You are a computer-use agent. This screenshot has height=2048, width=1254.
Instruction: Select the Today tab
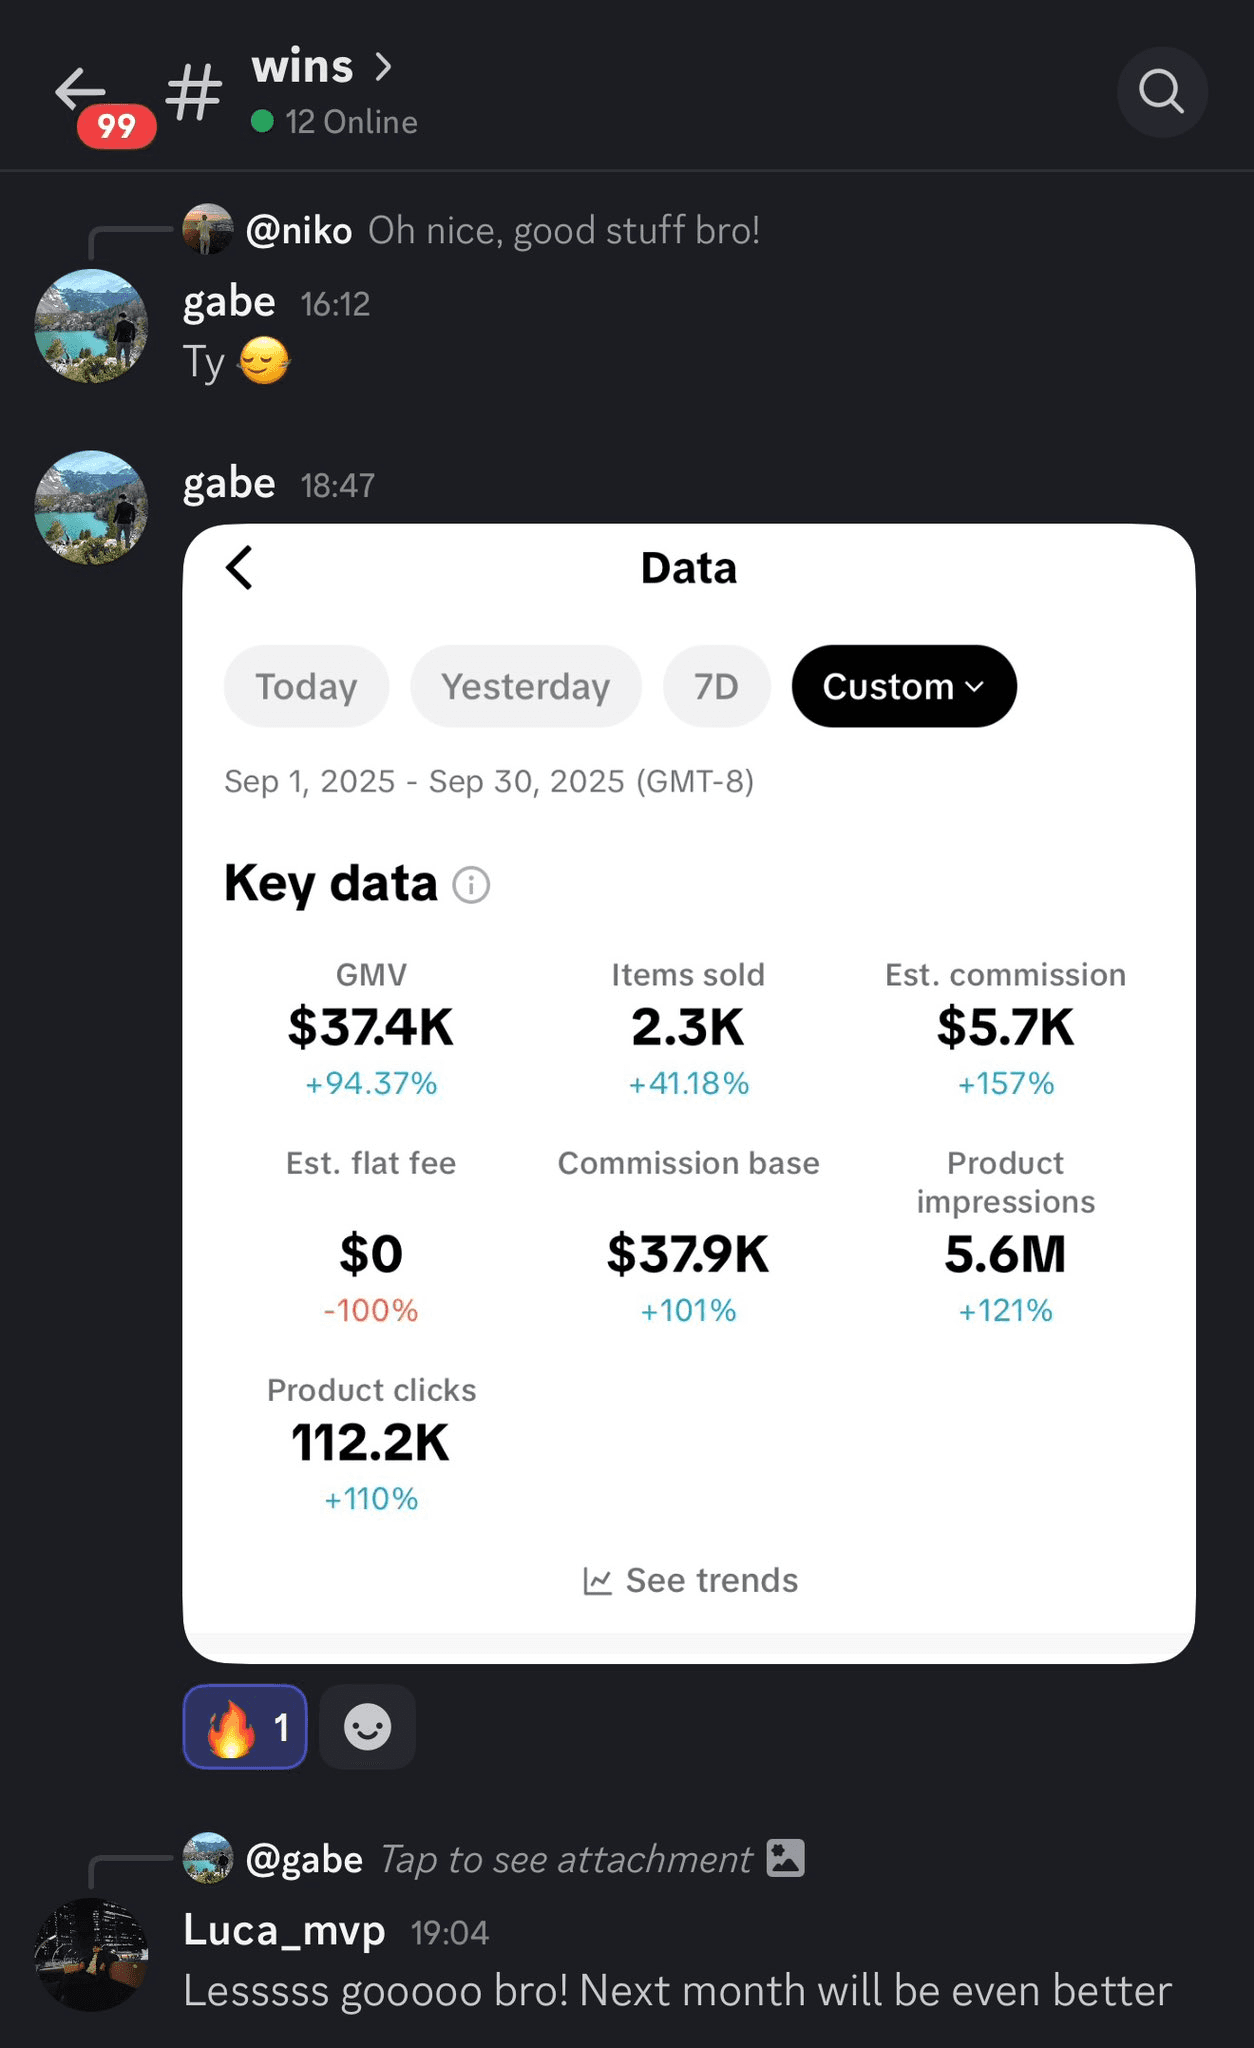coord(306,686)
